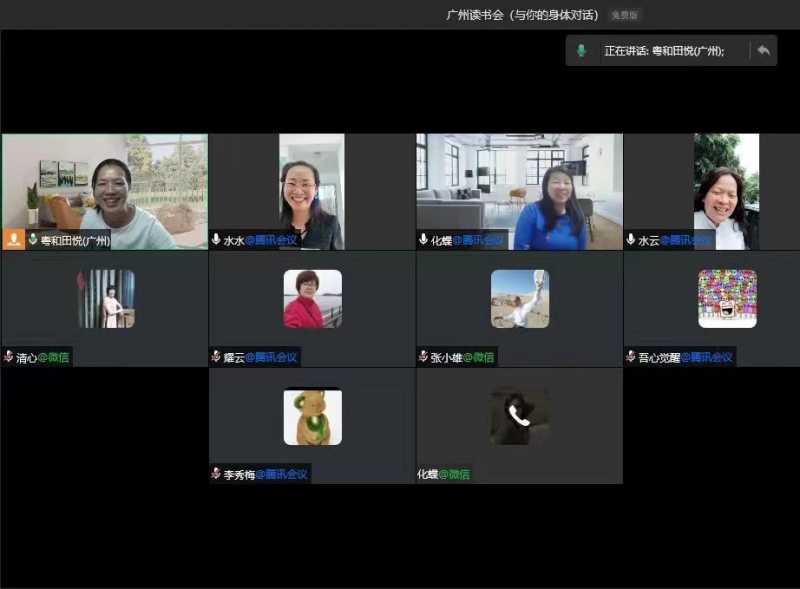The width and height of the screenshot is (800, 589).
Task: Click the reply arrow in the speaking banner
Action: pos(763,50)
